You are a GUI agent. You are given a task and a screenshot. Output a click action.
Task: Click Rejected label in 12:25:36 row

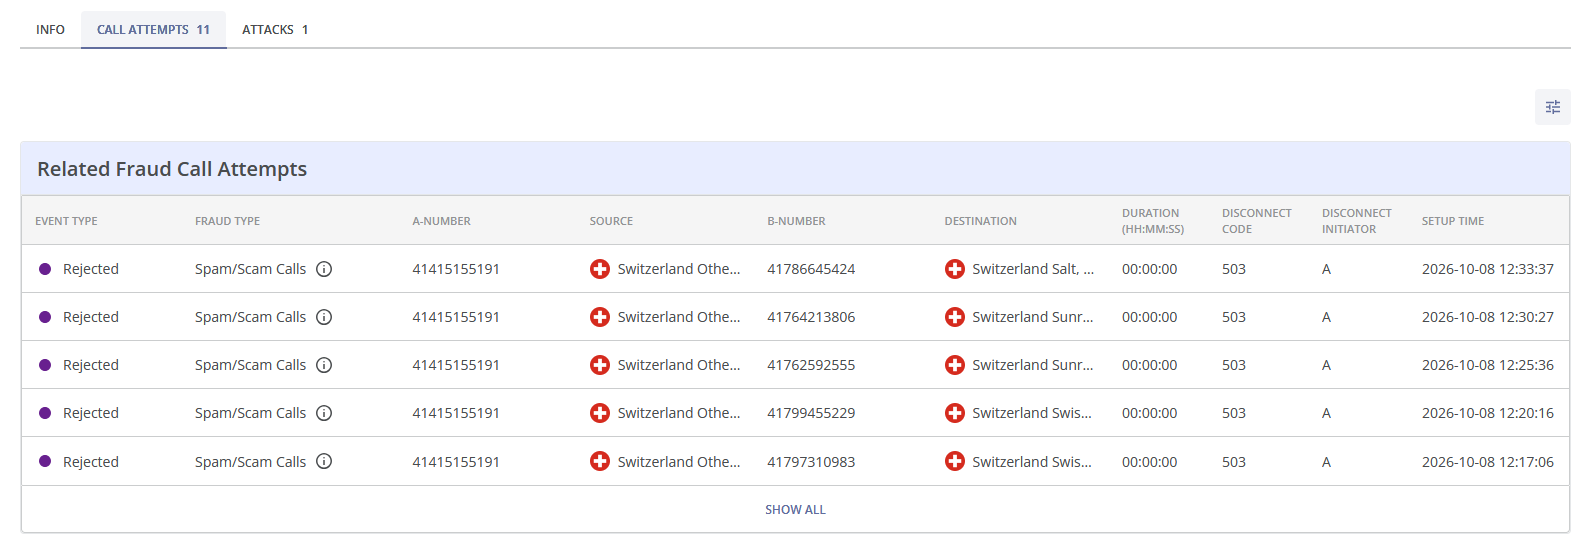[x=91, y=365]
